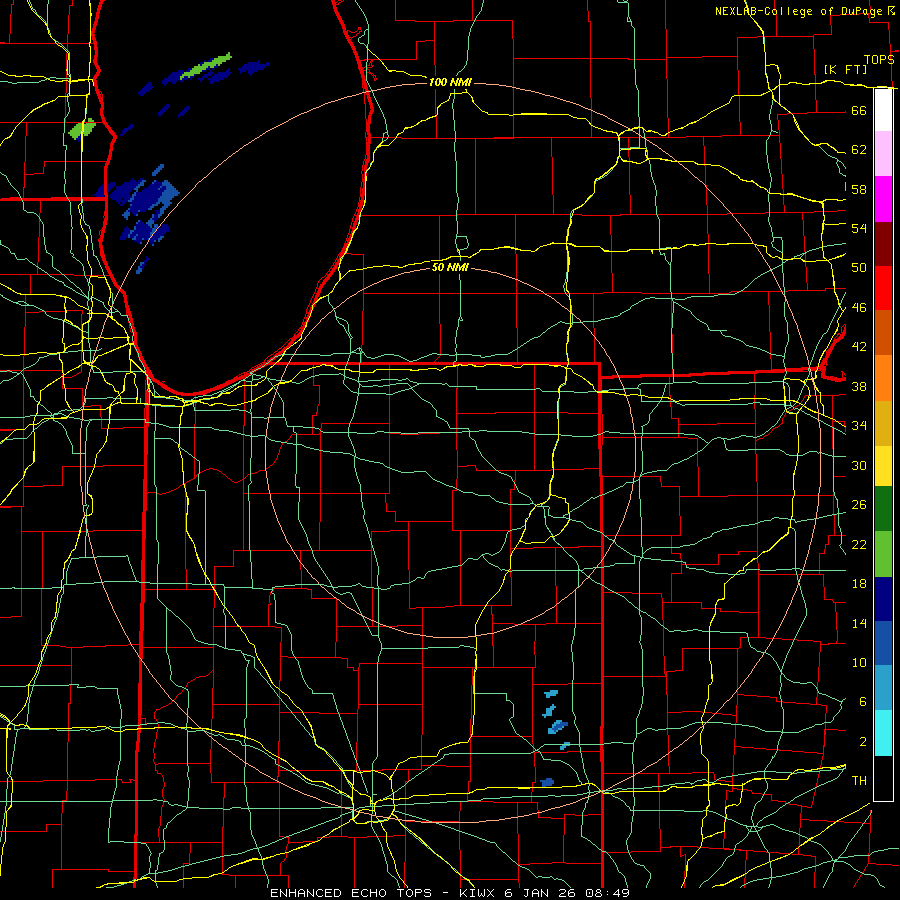Viewport: 900px width, 900px height.
Task: Pick the magenta legend color swatch
Action: (x=883, y=199)
